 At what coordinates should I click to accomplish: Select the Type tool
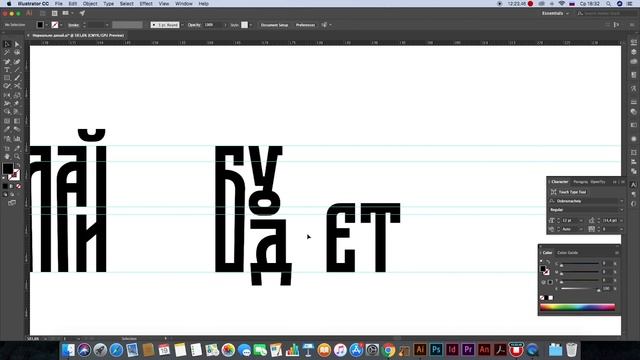tap(7, 70)
